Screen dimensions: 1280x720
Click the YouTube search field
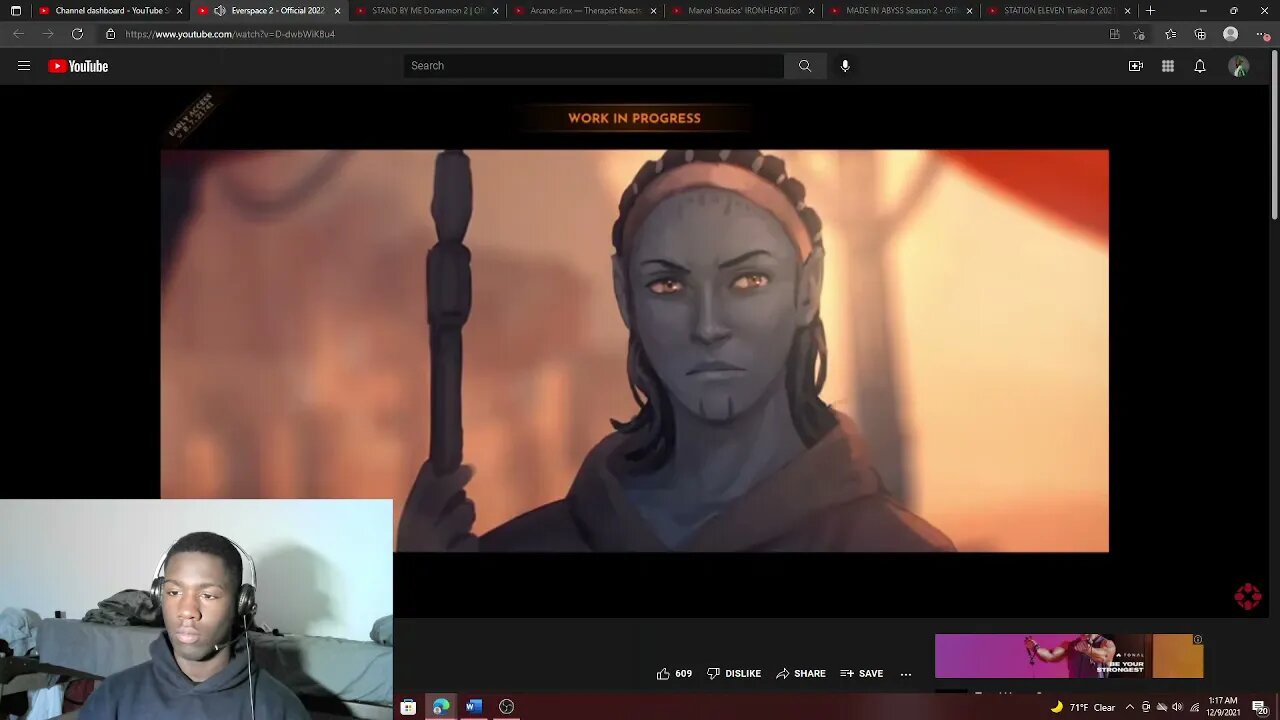pos(594,66)
